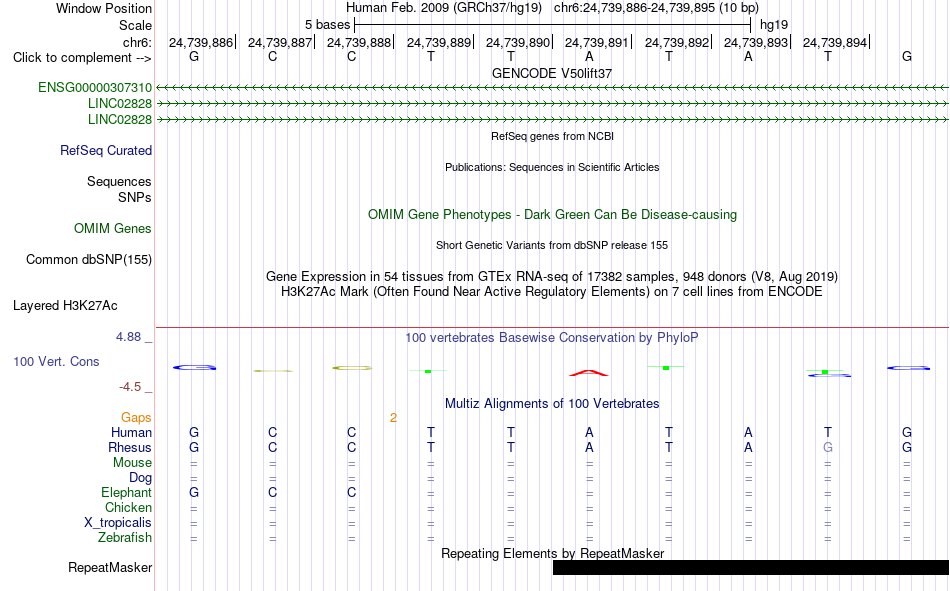
Task: Click the 5 bases scale bar
Action: pyautogui.click(x=552, y=25)
